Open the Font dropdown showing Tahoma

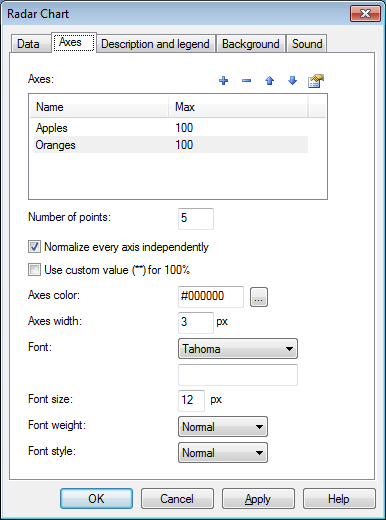[238, 349]
